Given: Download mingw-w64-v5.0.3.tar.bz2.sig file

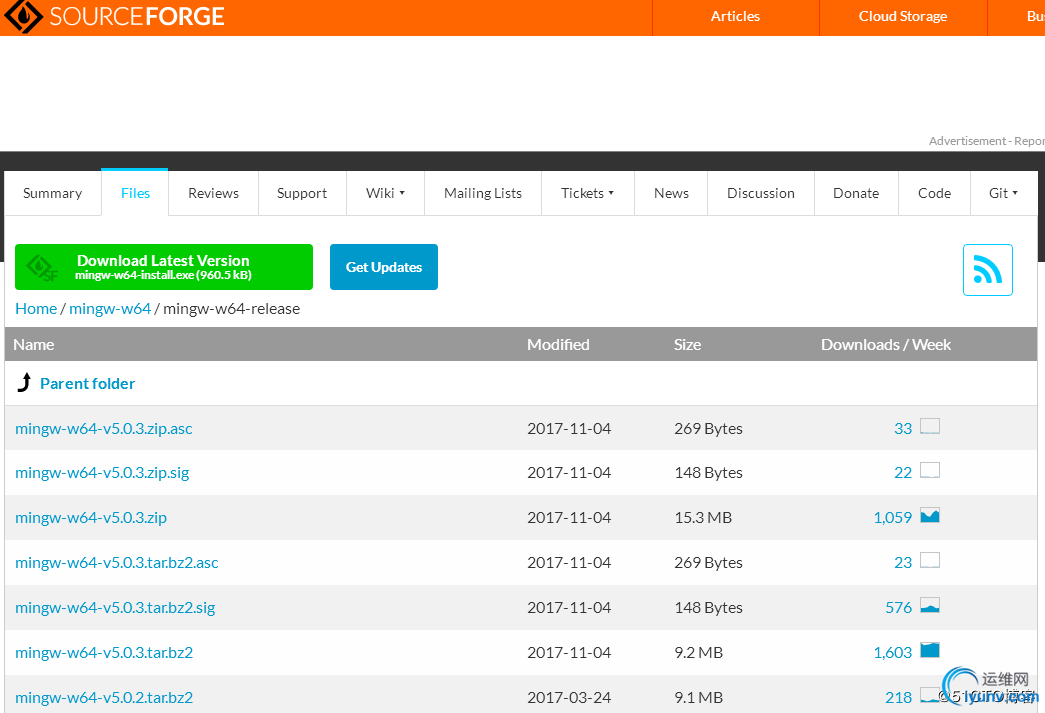Looking at the screenshot, I should [115, 608].
